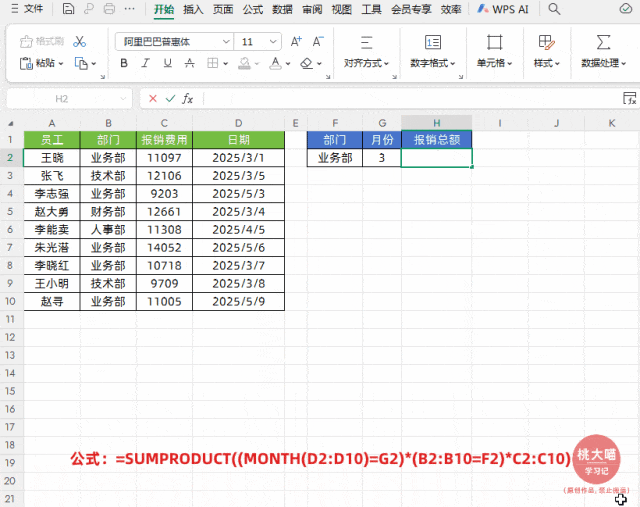Open the 会员专享 tab

coord(411,9)
